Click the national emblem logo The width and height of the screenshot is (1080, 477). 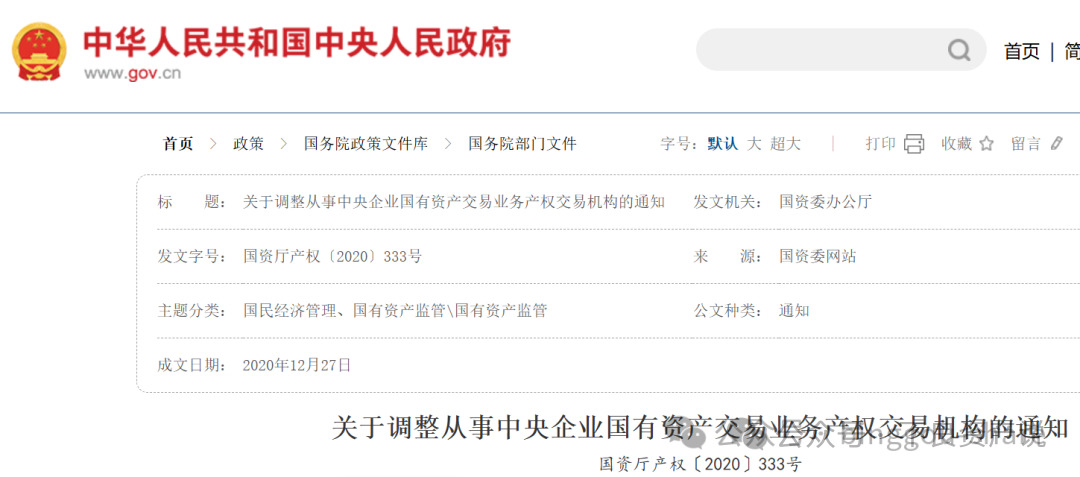(40, 52)
